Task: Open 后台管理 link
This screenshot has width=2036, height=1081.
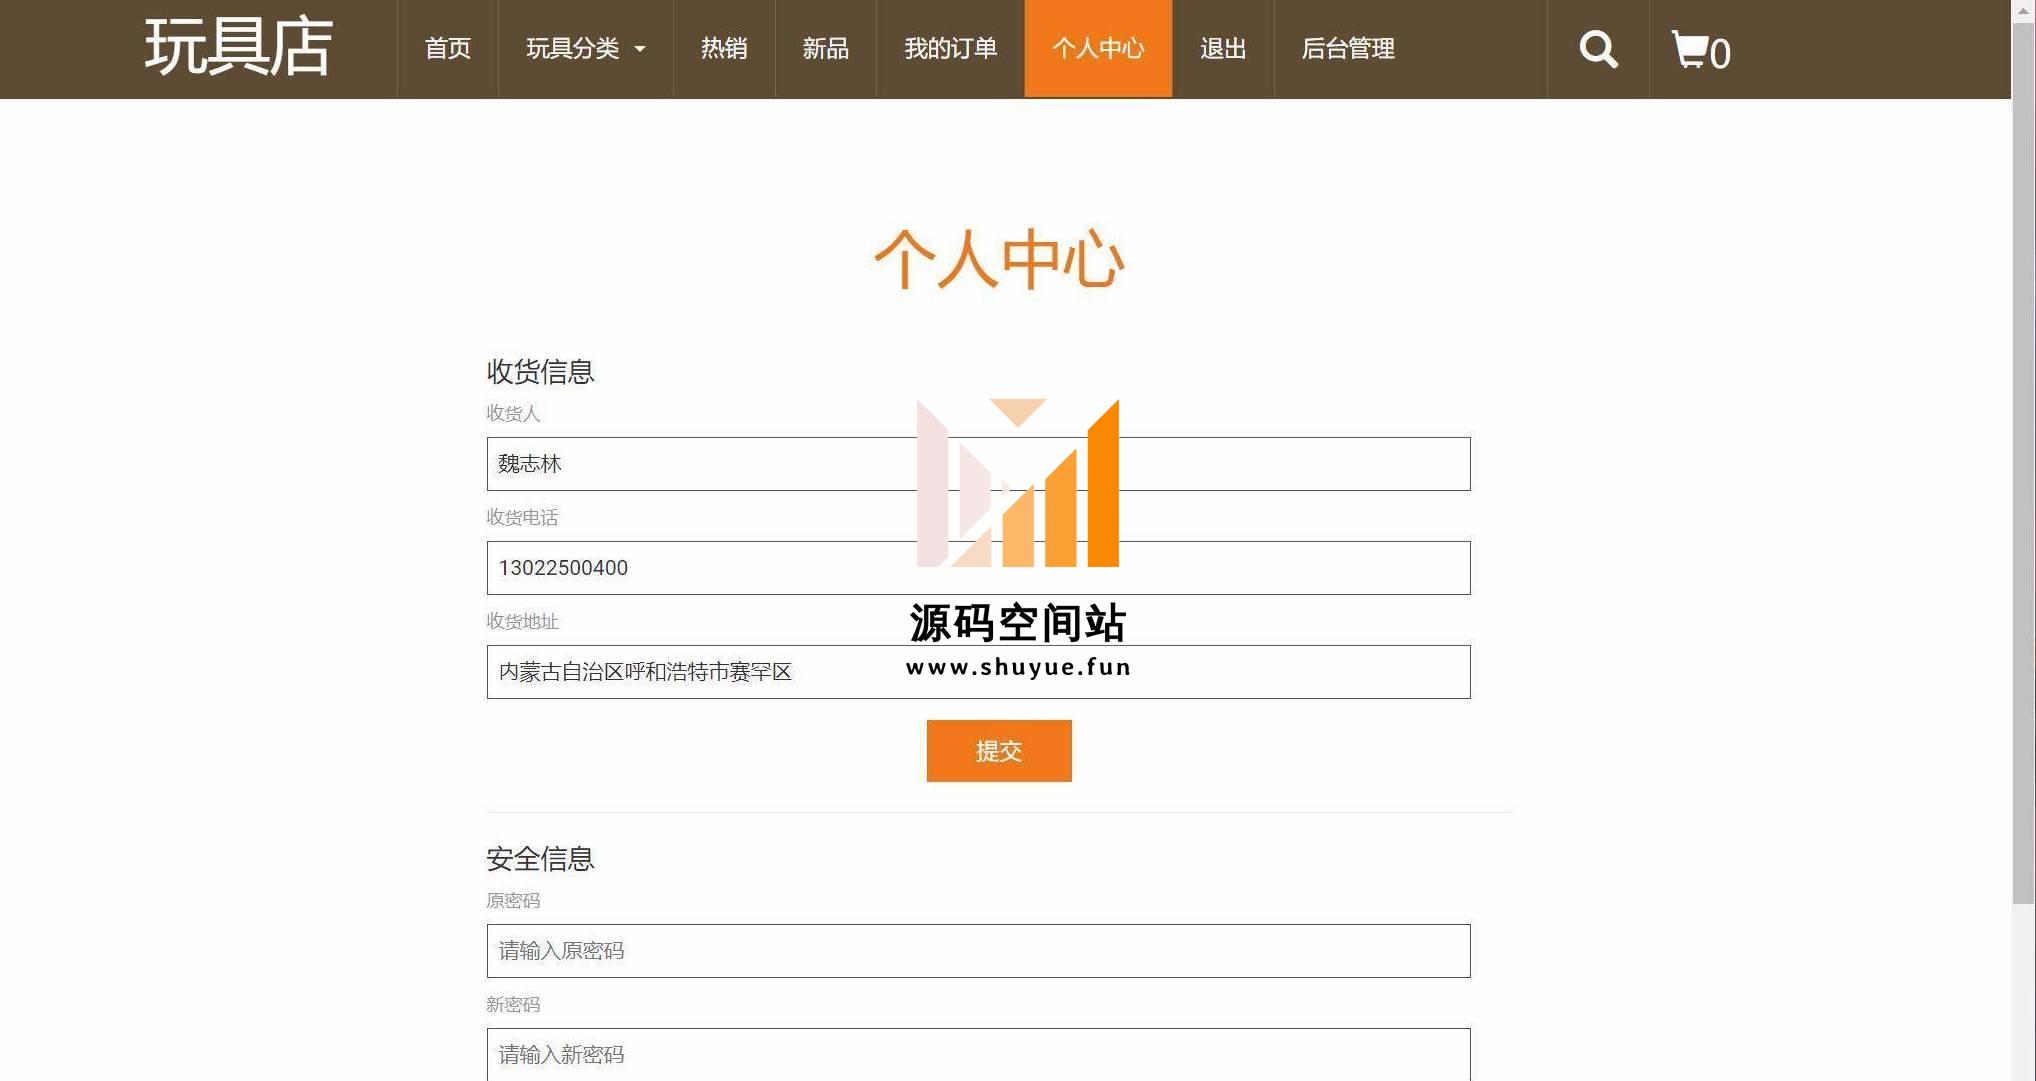Action: coord(1348,48)
